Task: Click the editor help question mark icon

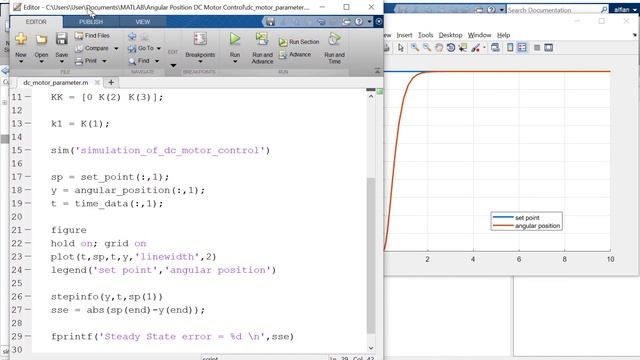Action: [359, 22]
